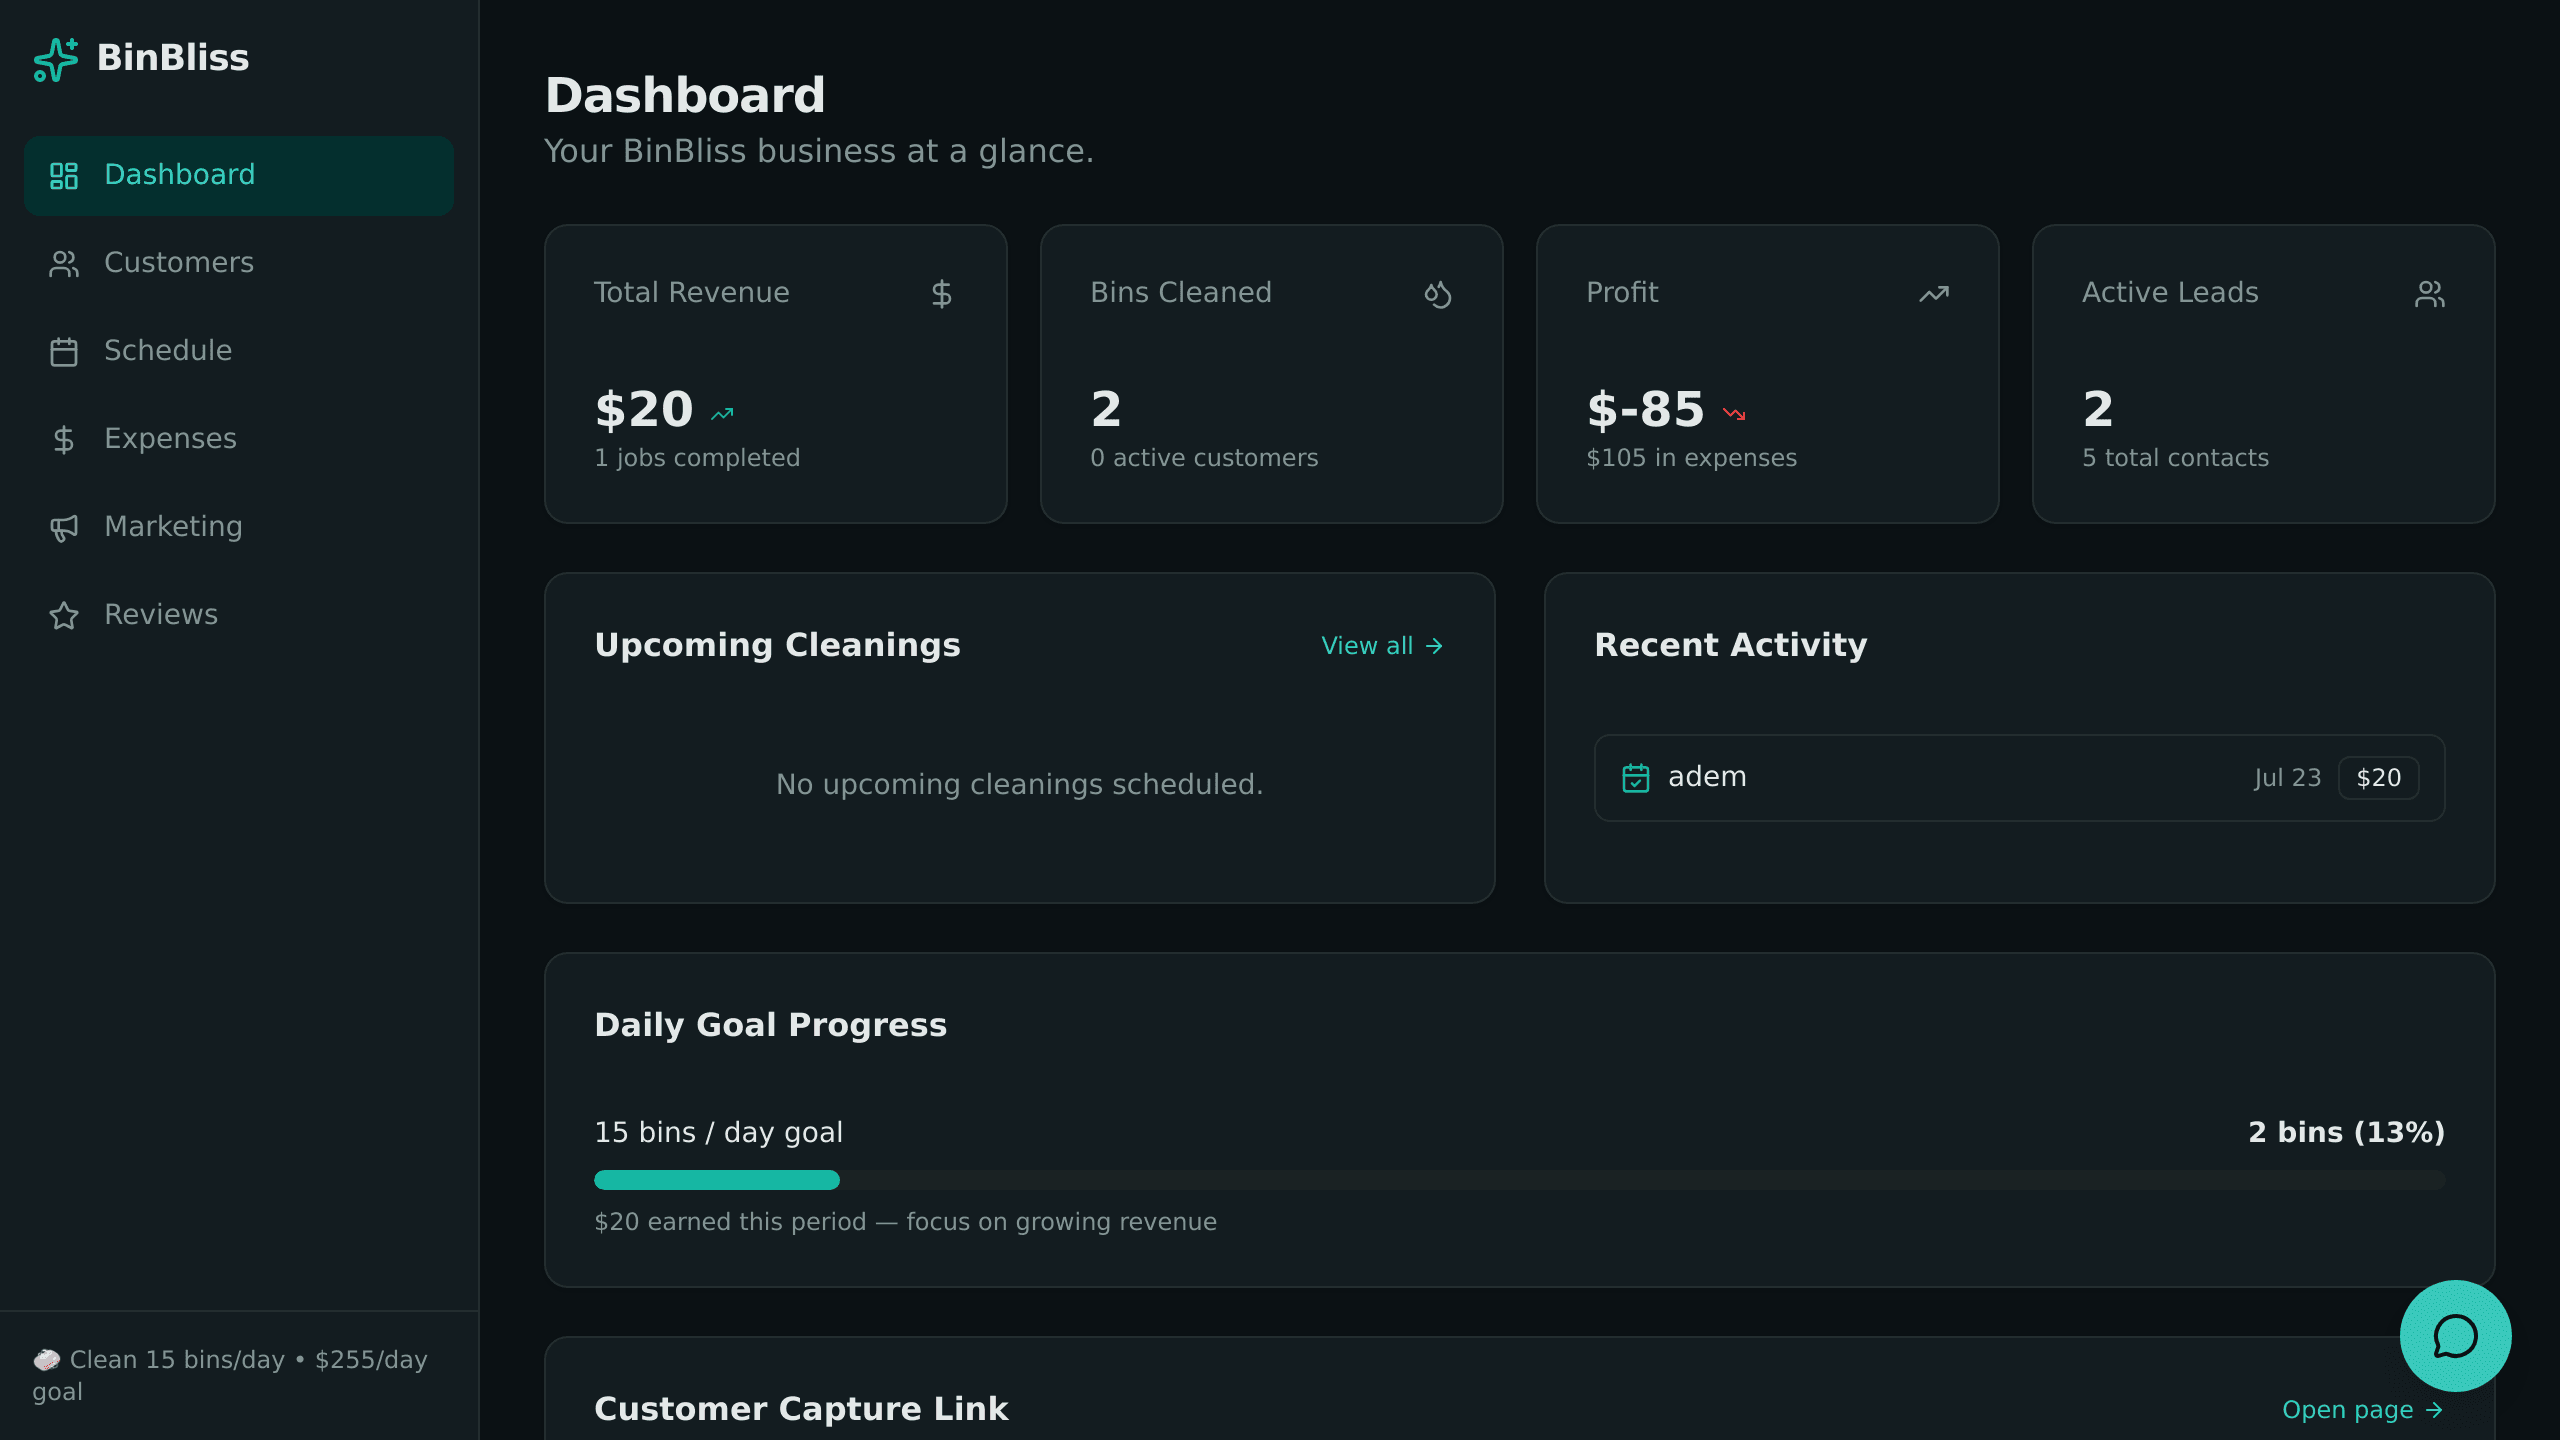Click the Profit card title
The image size is (2560, 1440).
[1622, 292]
